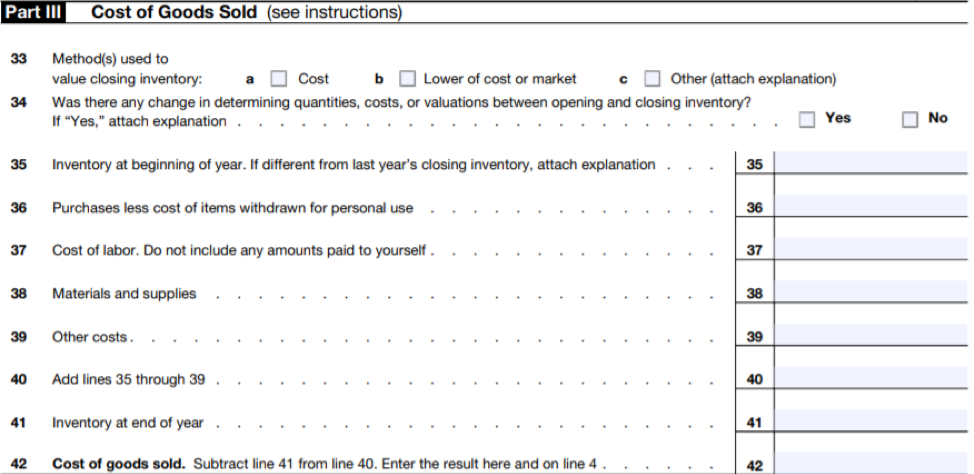Viewport: 974px width, 474px height.
Task: Mark Yes for line 34 inventory change
Action: pyautogui.click(x=807, y=119)
